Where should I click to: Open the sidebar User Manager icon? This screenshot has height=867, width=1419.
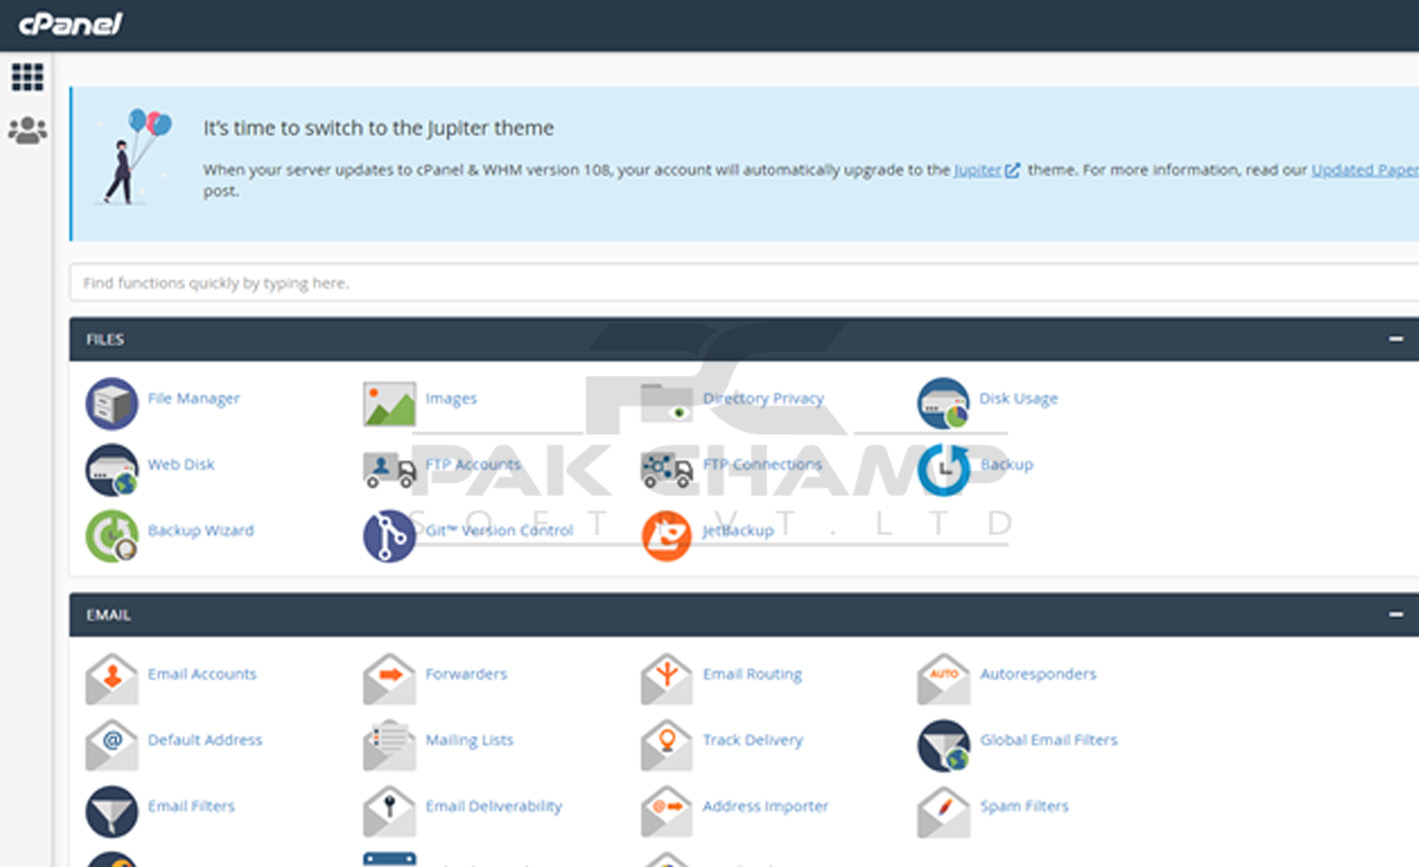[x=27, y=130]
